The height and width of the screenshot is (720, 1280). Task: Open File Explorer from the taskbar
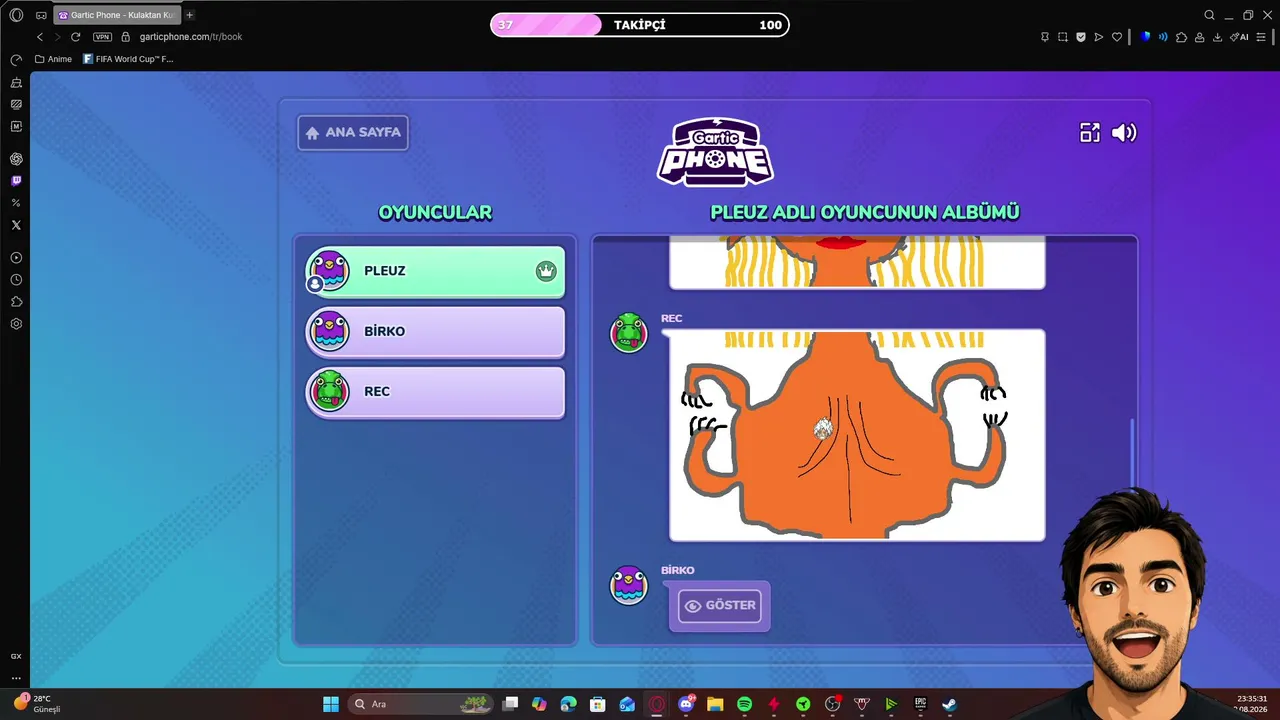coord(715,704)
